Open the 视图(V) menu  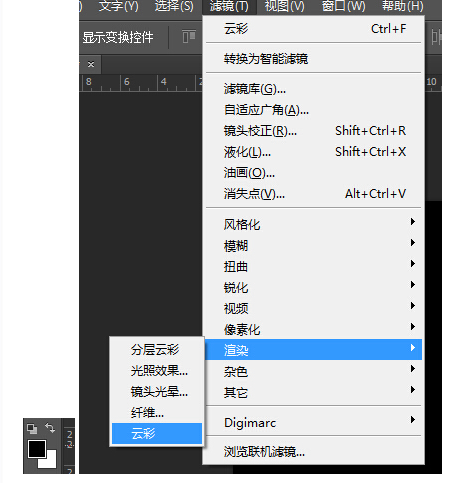[284, 6]
